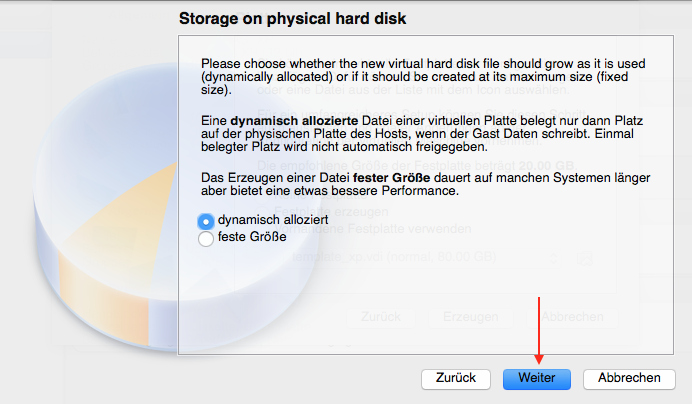Click the disk pie illustration on left

point(90,250)
